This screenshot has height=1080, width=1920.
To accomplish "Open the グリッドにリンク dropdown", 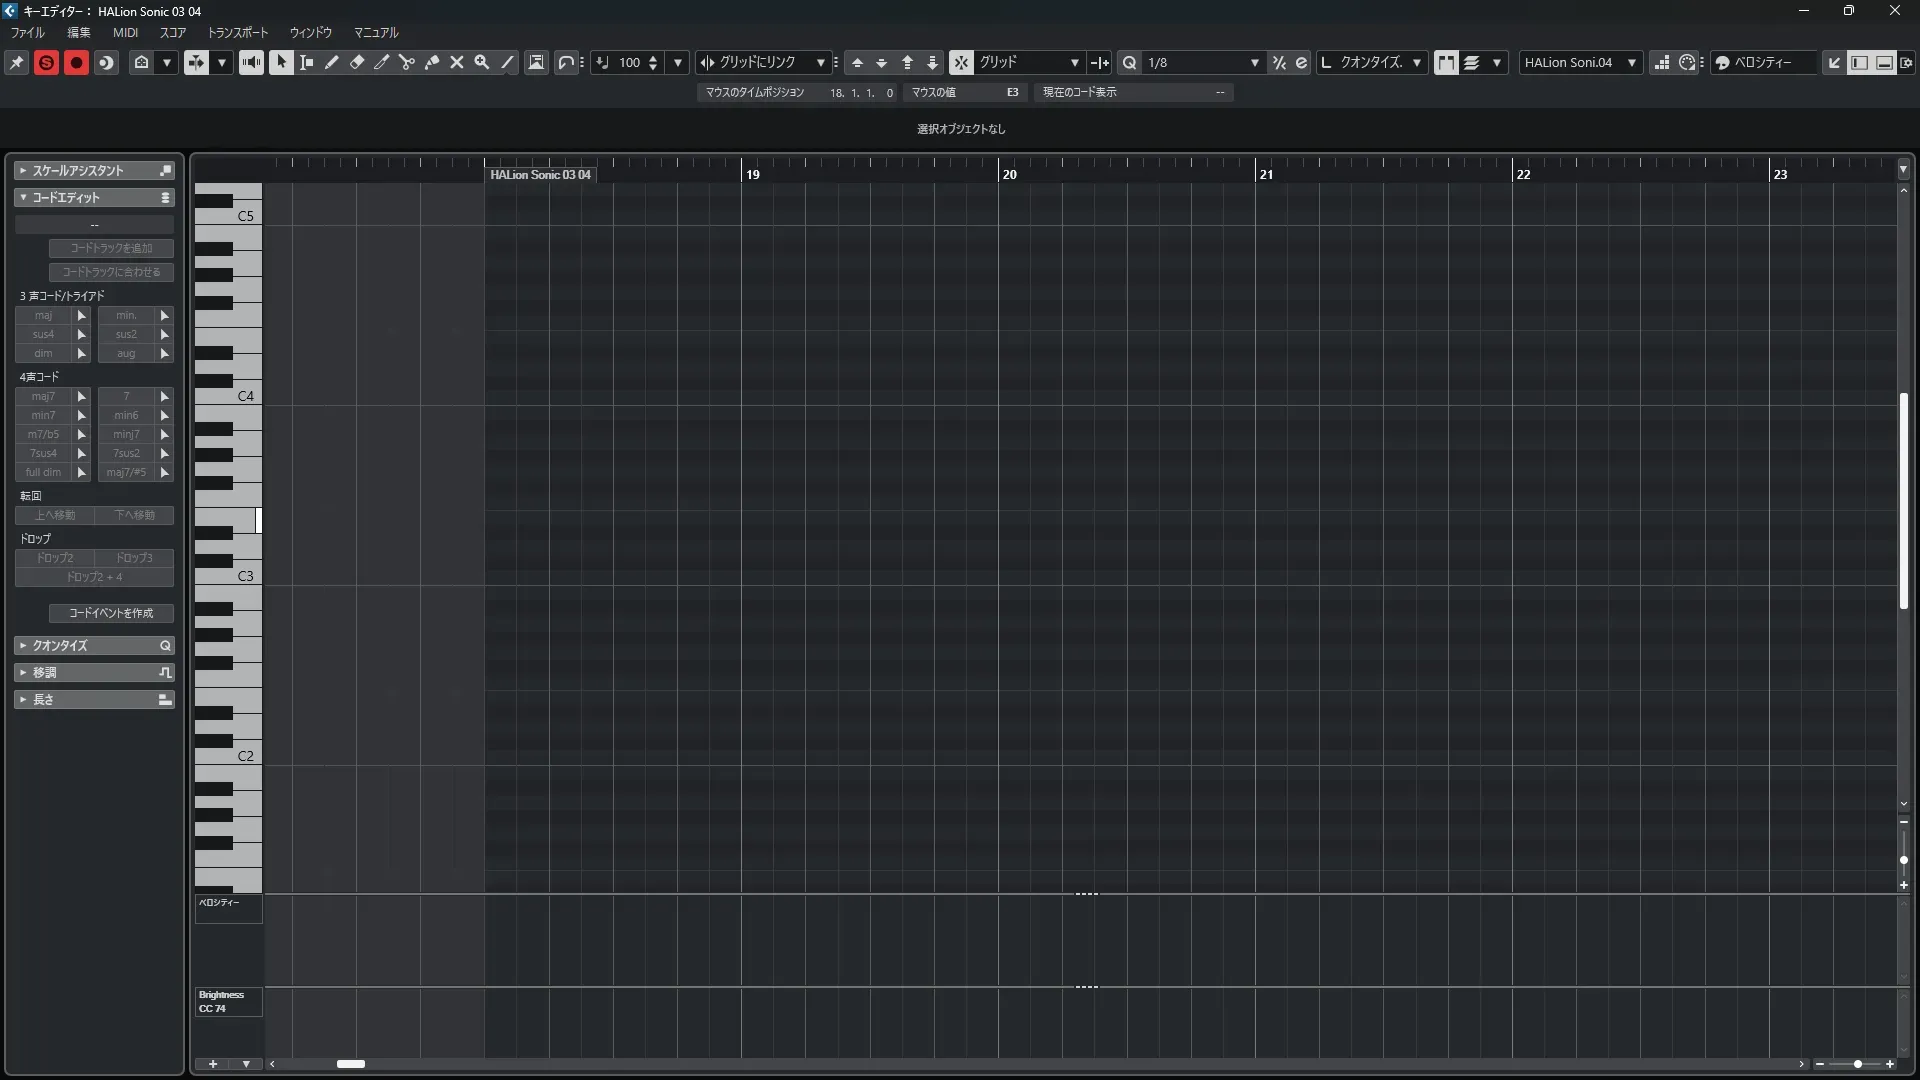I will [x=820, y=62].
